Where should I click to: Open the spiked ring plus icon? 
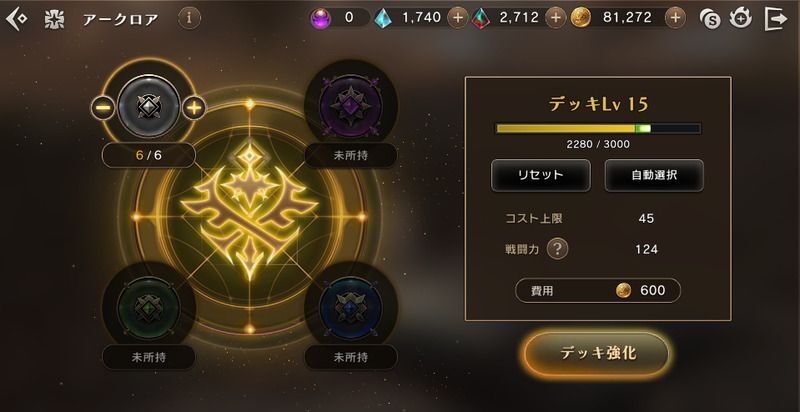740,19
